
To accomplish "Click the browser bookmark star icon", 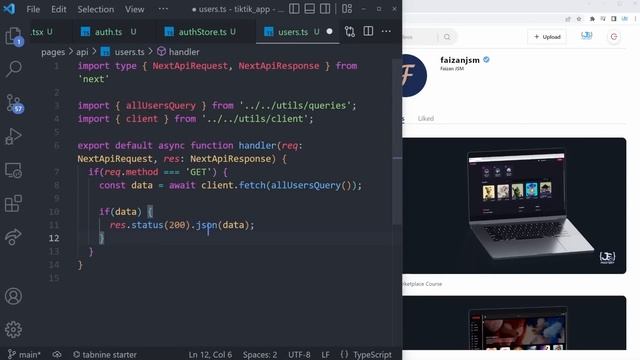I will (x=579, y=19).
